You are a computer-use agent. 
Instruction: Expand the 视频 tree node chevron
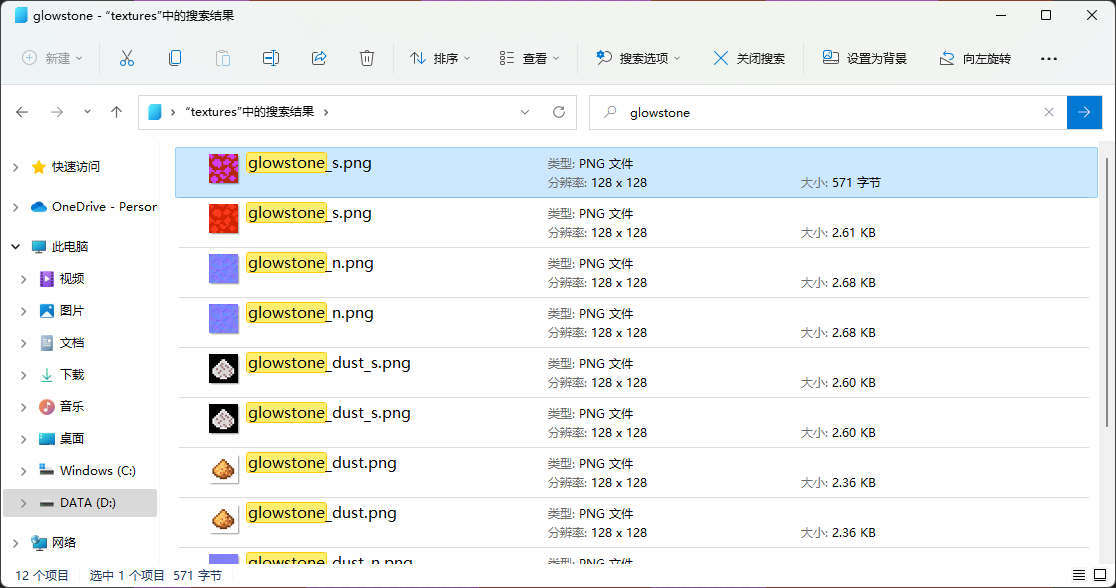(23, 278)
